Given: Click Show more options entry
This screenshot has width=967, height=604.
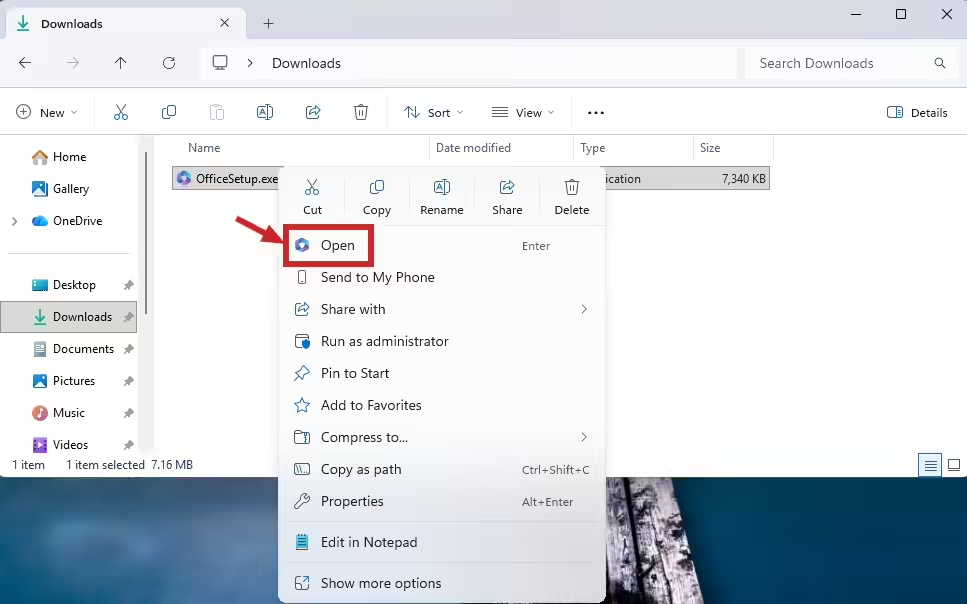Looking at the screenshot, I should point(380,583).
